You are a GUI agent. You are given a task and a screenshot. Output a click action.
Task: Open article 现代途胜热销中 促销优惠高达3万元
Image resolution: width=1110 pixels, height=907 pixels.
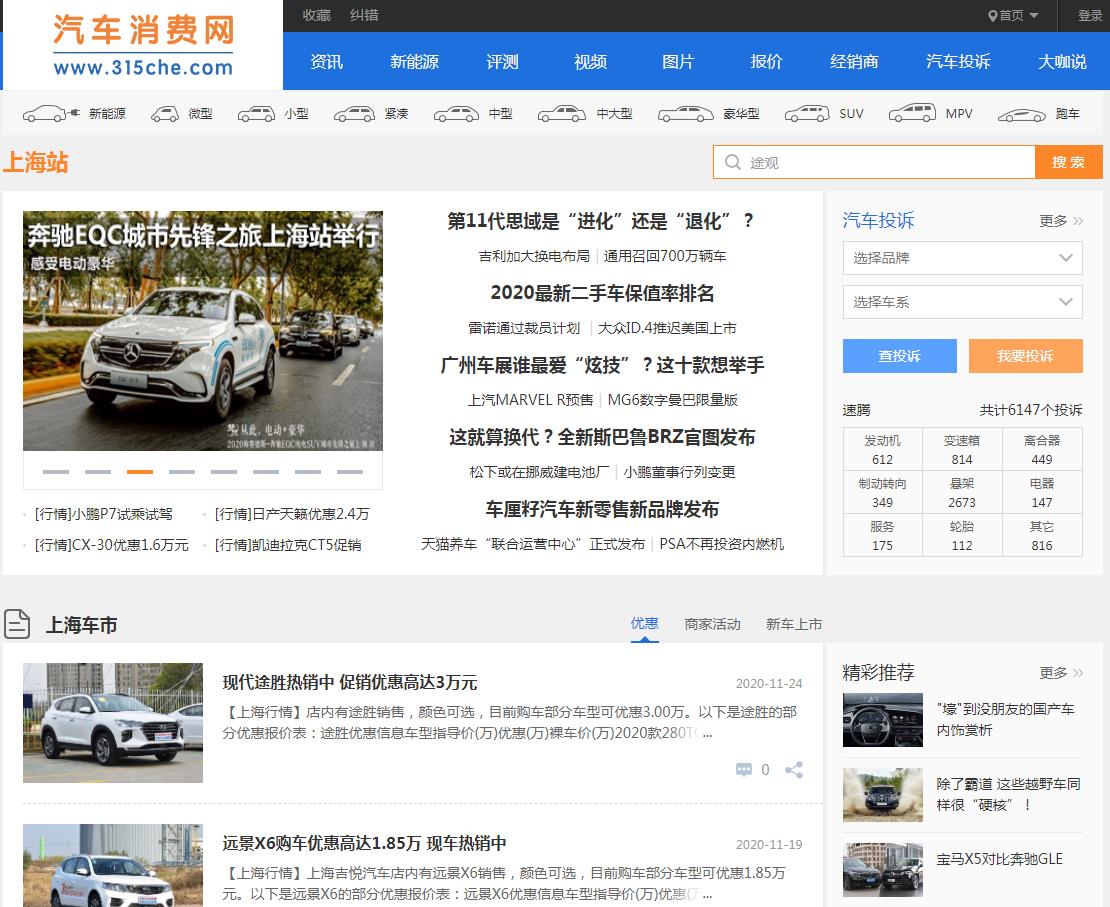coord(350,683)
